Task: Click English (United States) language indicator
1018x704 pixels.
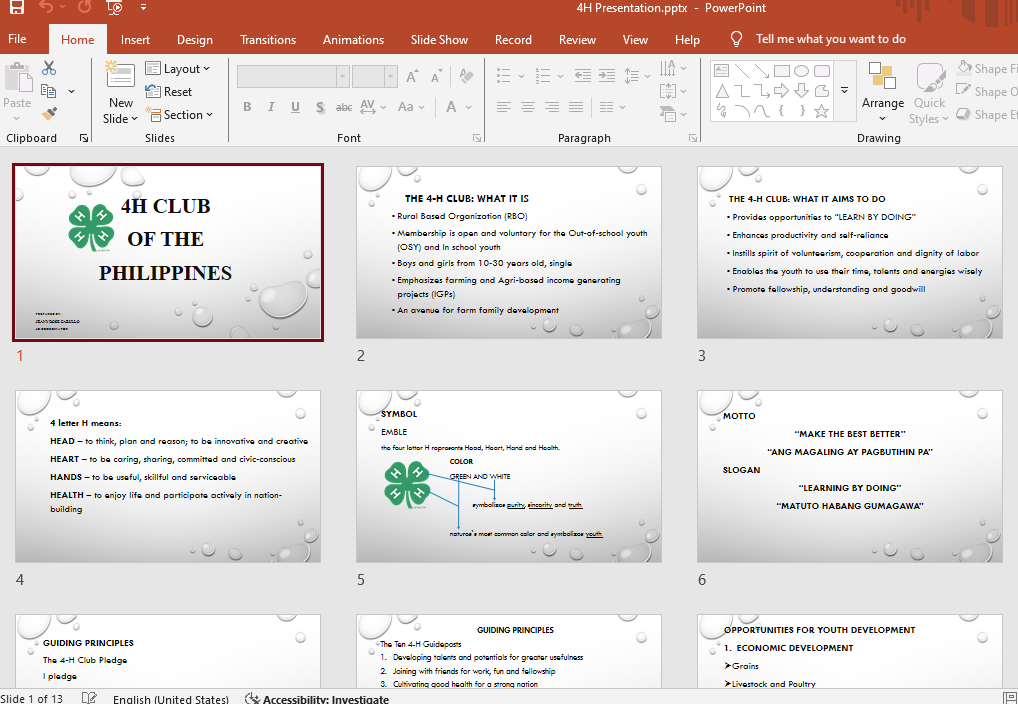Action: point(171,699)
